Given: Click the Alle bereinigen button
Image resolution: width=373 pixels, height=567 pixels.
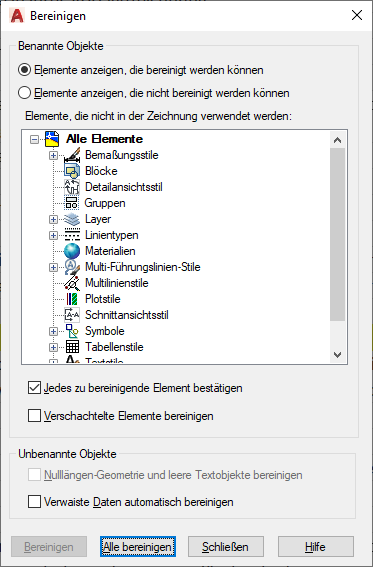Looking at the screenshot, I should pos(138,546).
